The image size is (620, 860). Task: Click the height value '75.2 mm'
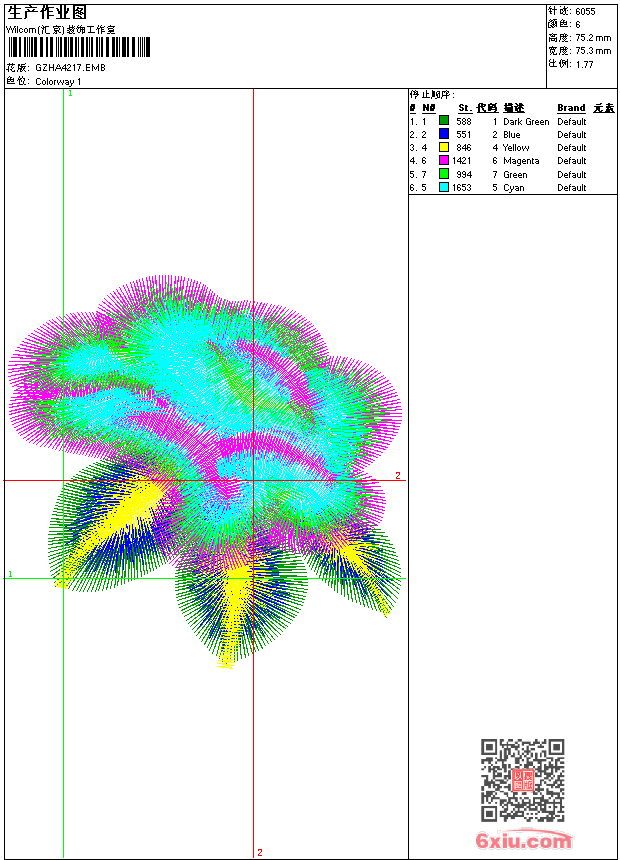pos(593,38)
